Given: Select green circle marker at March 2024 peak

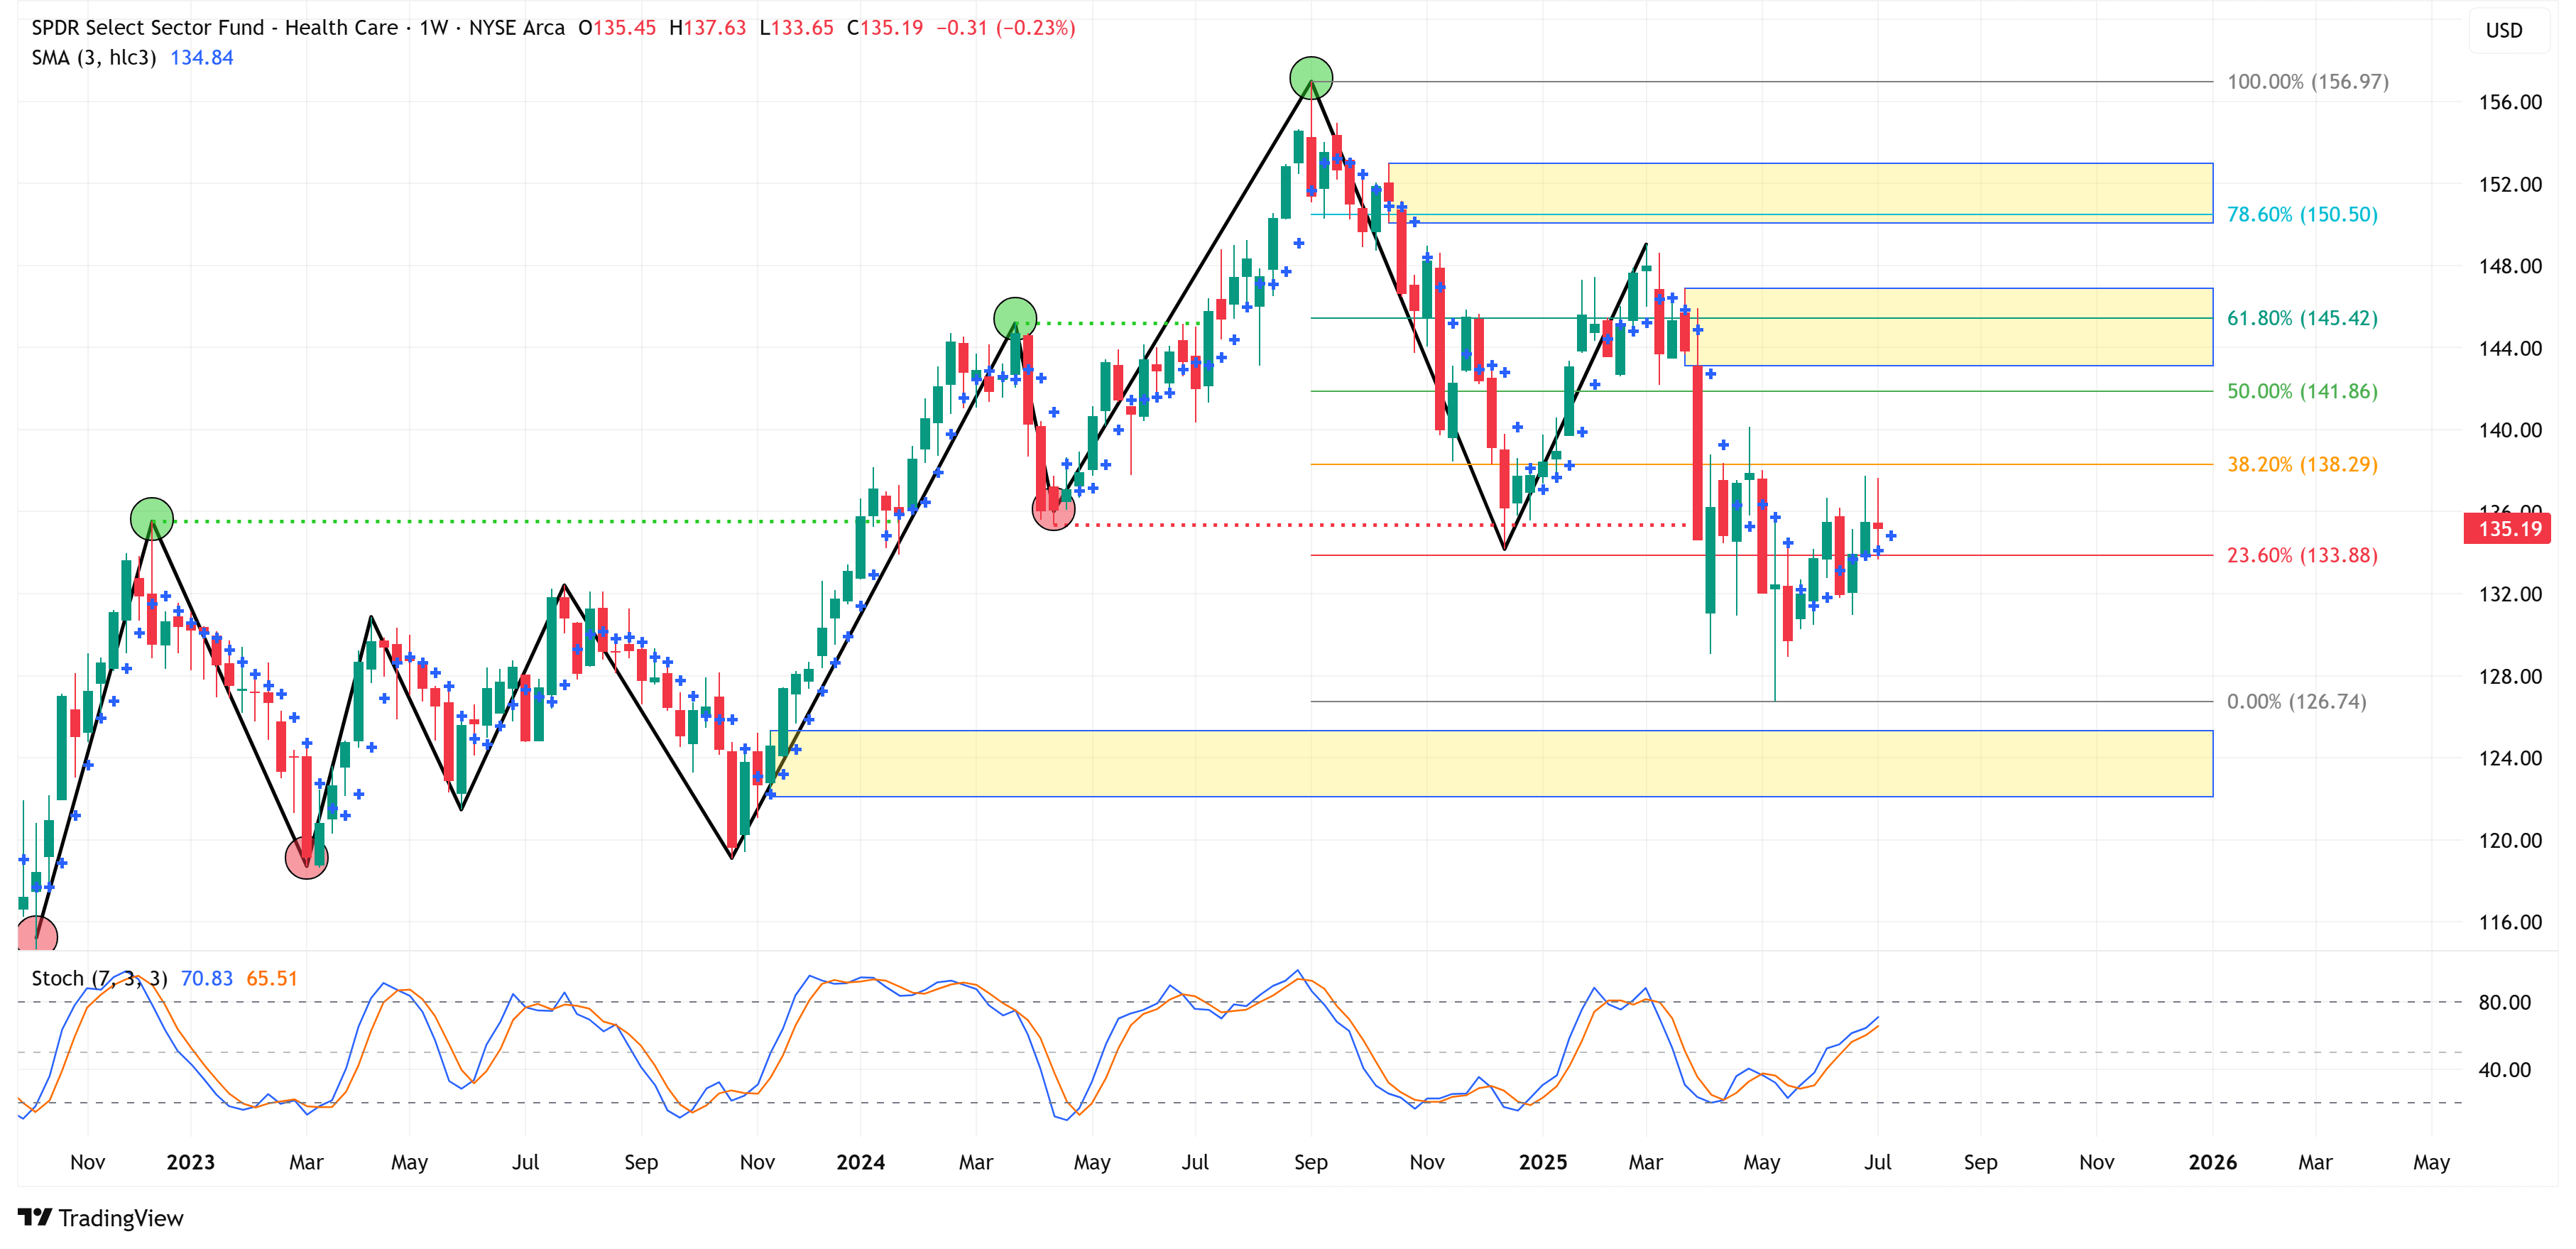Looking at the screenshot, I should point(1015,318).
